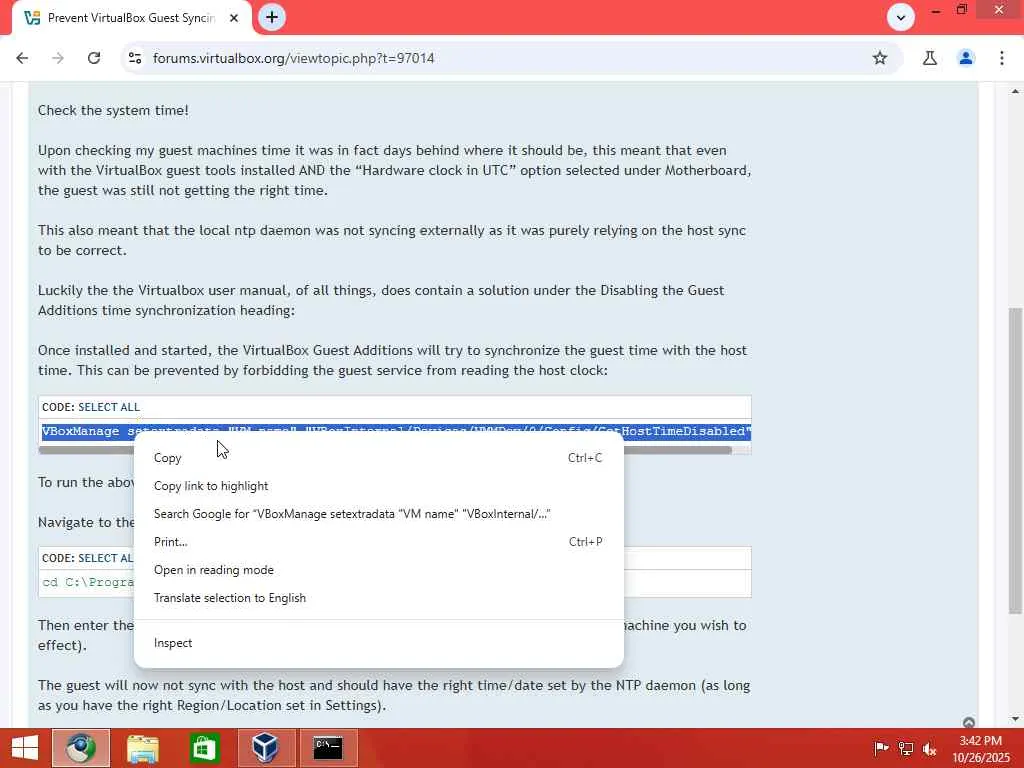Open Chrome Labs flask icon
Image resolution: width=1024 pixels, height=768 pixels.
pos(930,58)
